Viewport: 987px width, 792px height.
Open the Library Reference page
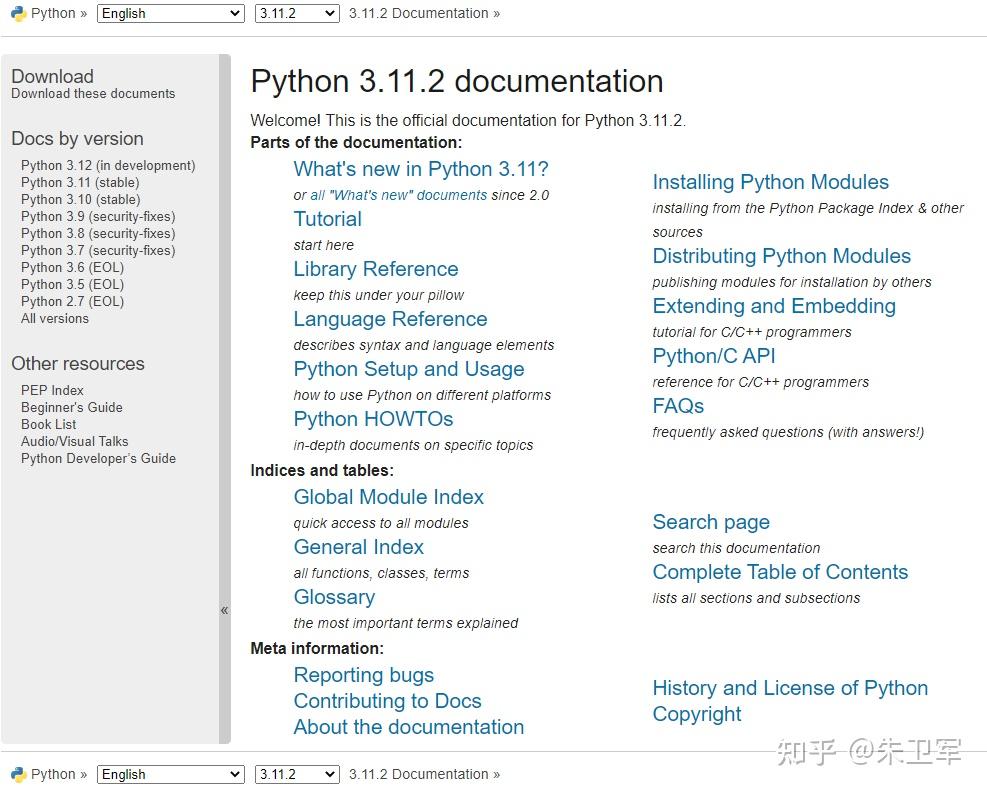pos(375,269)
